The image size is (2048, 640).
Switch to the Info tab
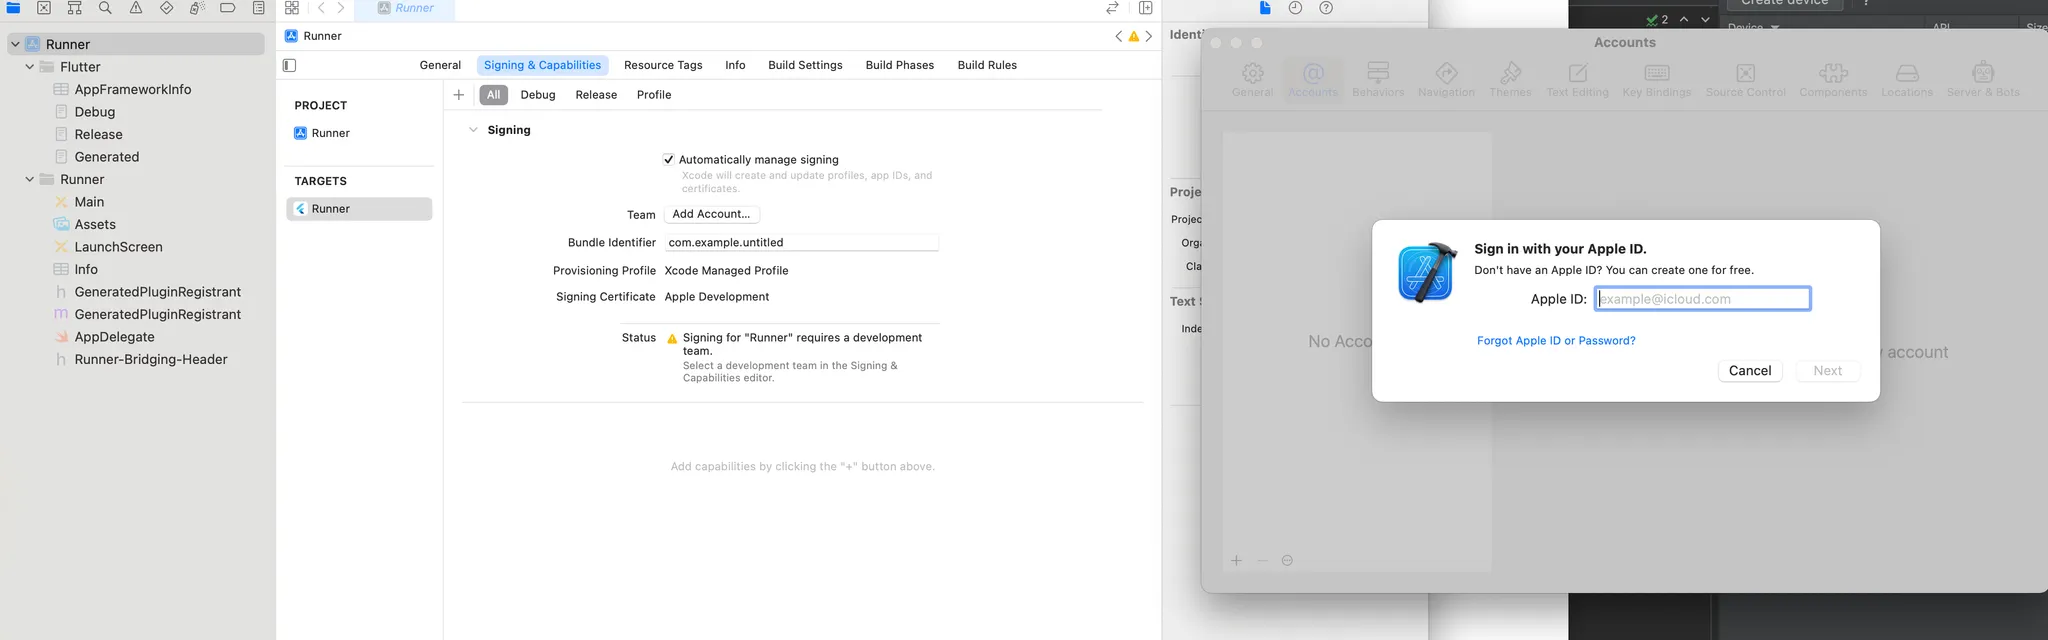pos(735,65)
